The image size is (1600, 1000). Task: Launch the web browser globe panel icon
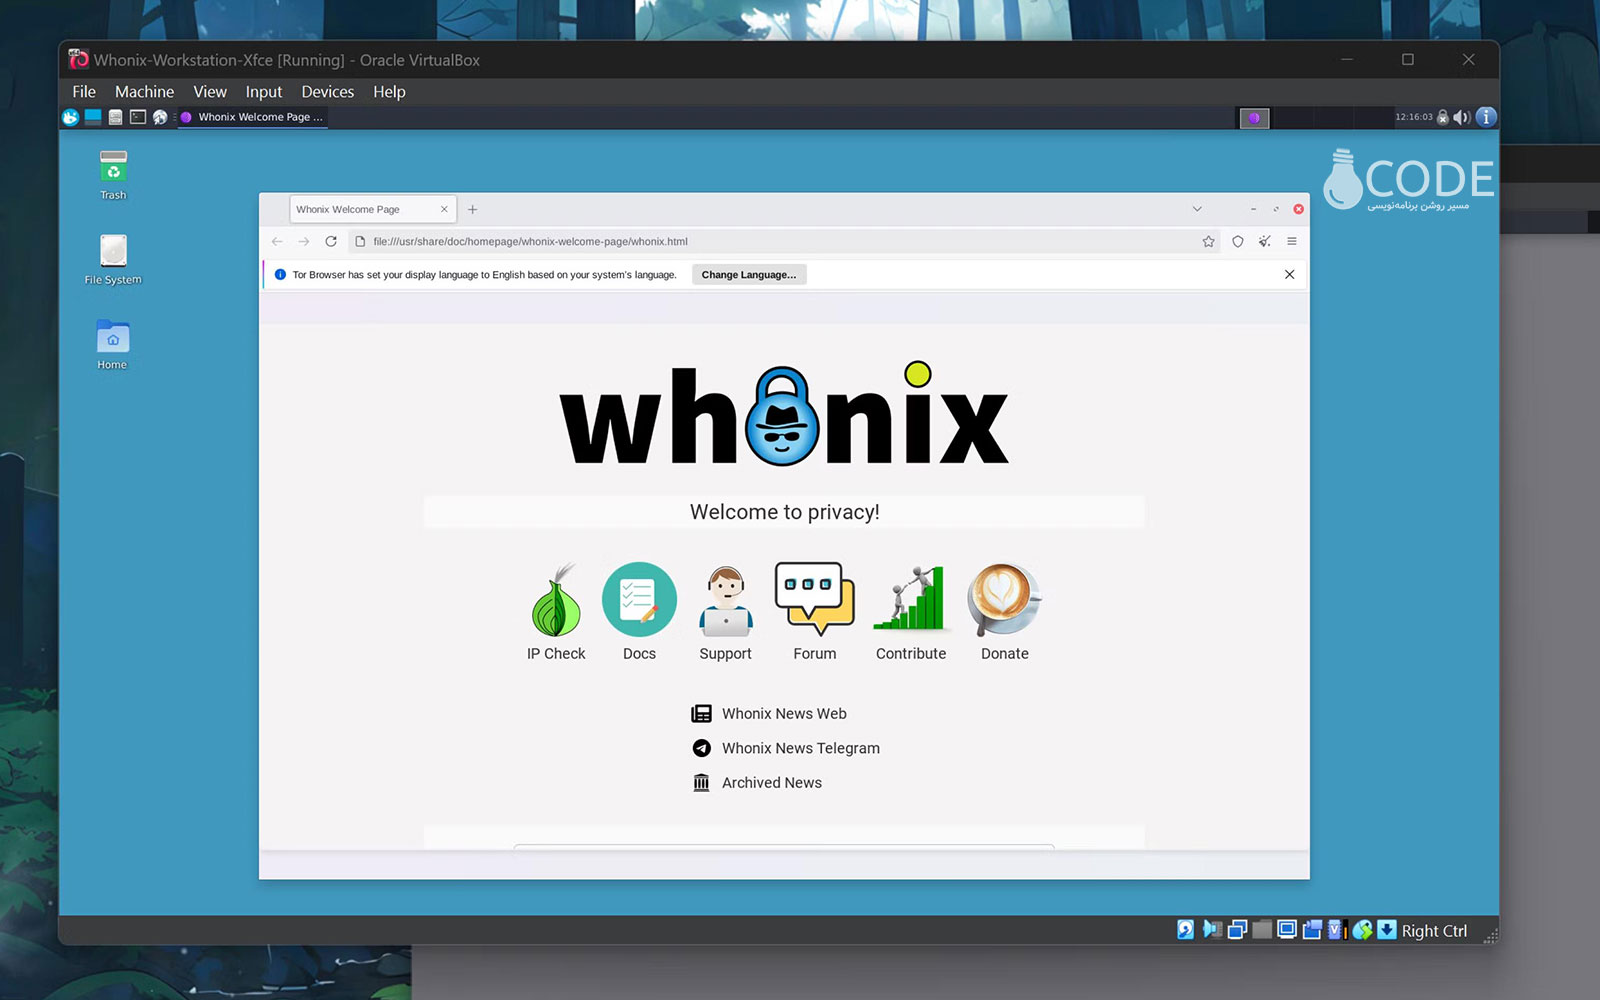[160, 117]
